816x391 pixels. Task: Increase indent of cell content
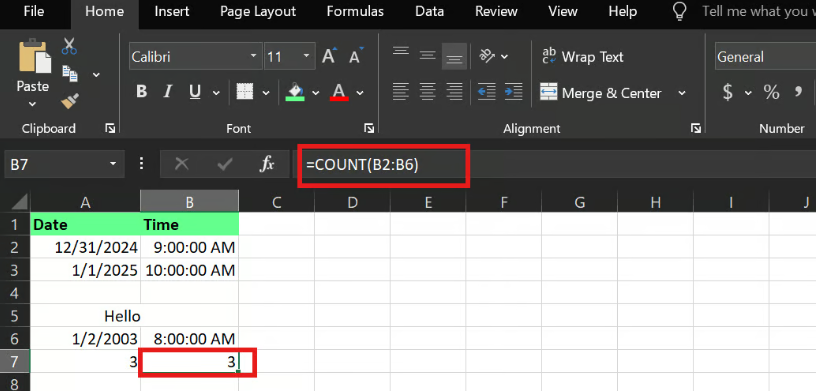(514, 92)
